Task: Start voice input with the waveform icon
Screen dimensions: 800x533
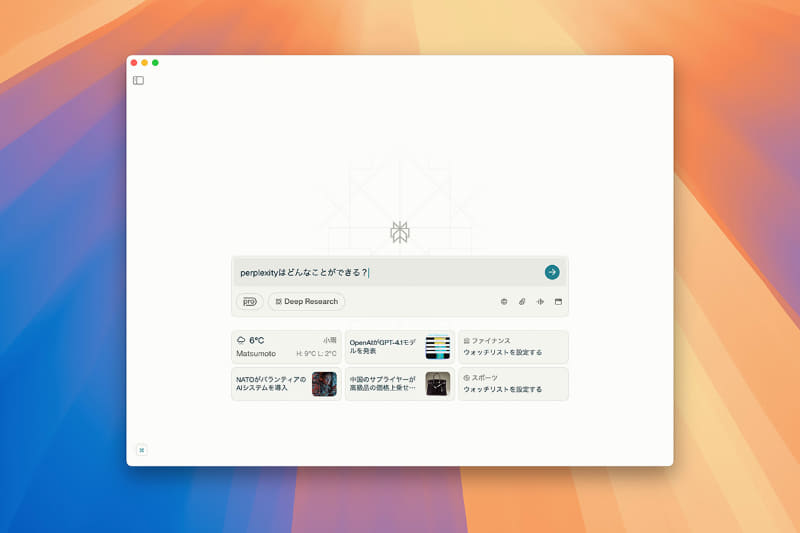Action: tap(540, 301)
